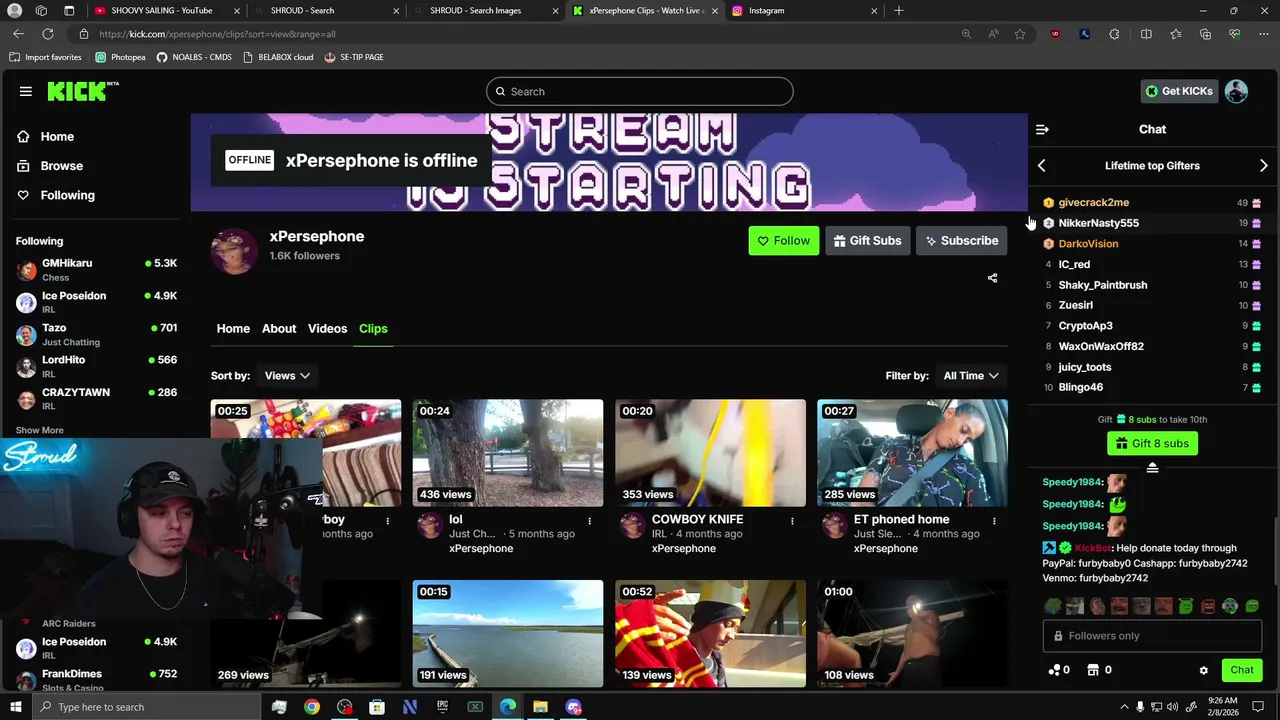Open chat settings gear icon
The height and width of the screenshot is (720, 1280).
[x=1204, y=670]
